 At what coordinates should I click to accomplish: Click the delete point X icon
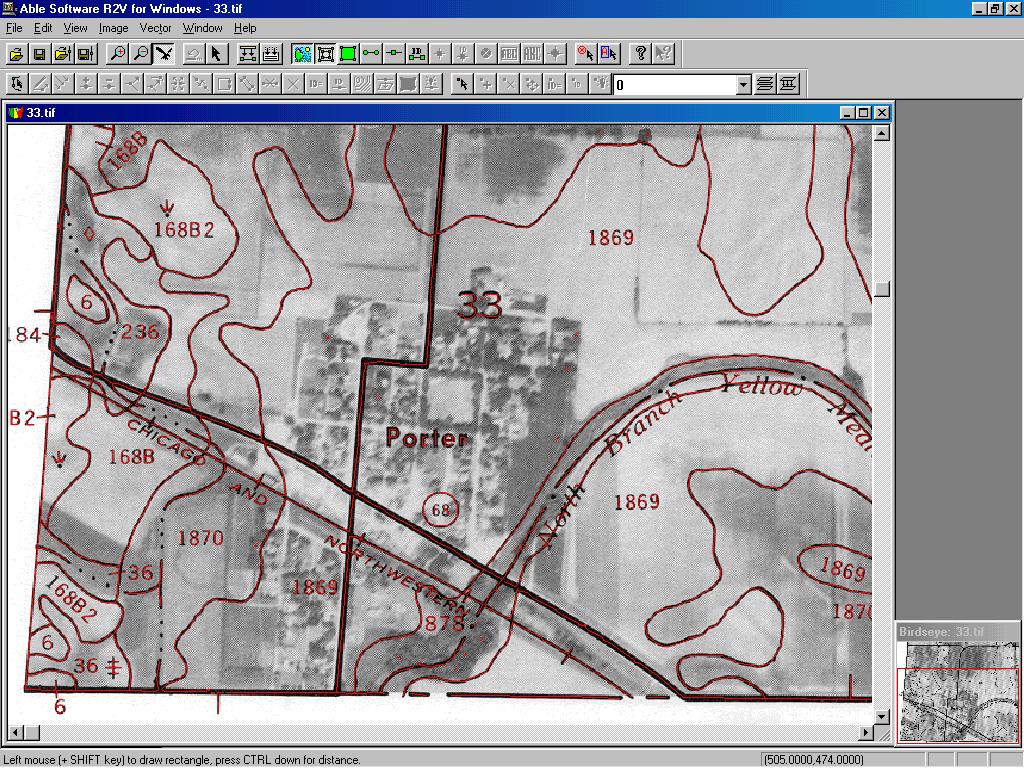509,84
